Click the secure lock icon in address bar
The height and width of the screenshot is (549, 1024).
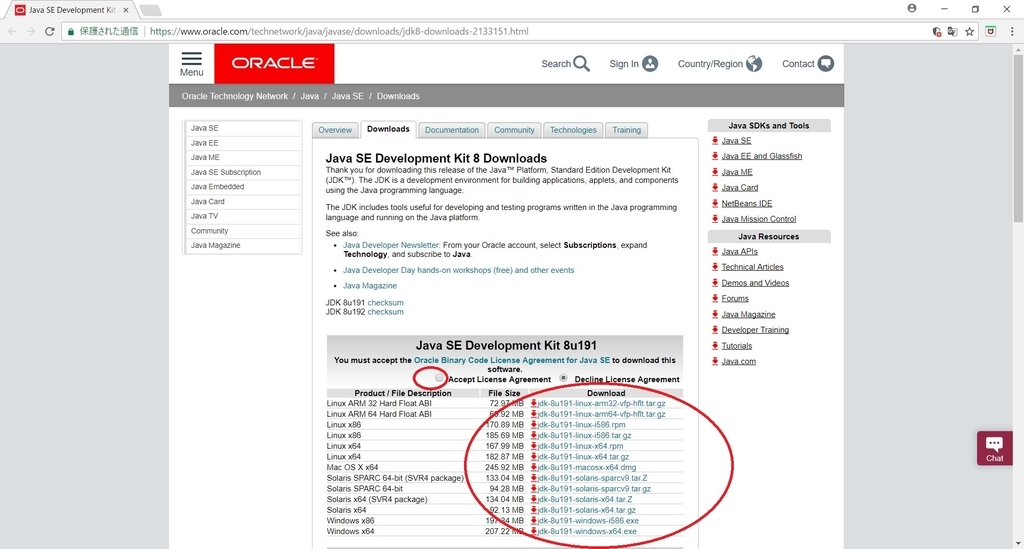click(x=71, y=31)
